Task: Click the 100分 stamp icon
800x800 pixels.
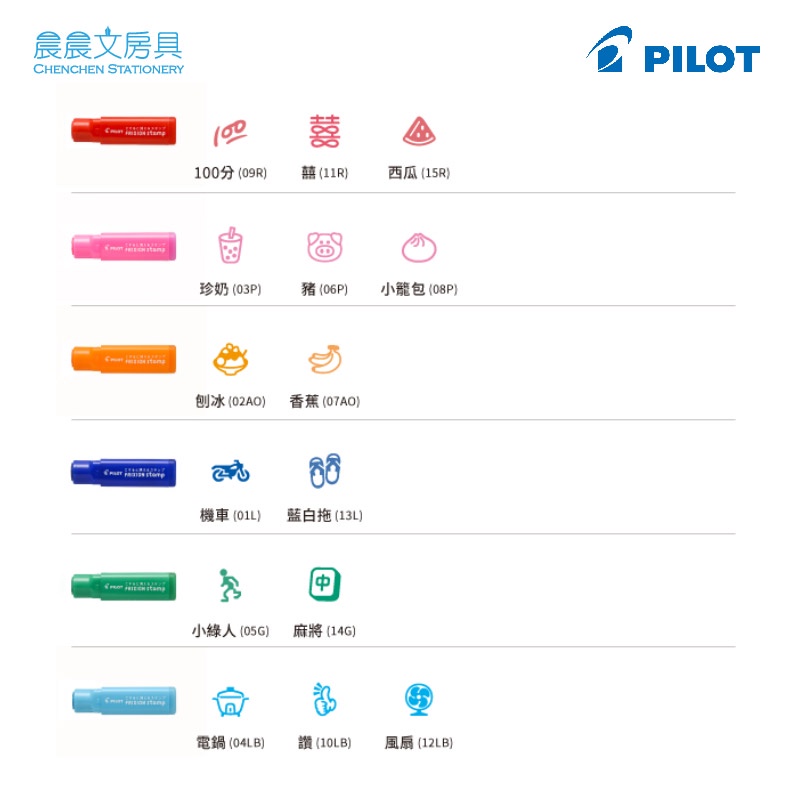Action: (230, 133)
